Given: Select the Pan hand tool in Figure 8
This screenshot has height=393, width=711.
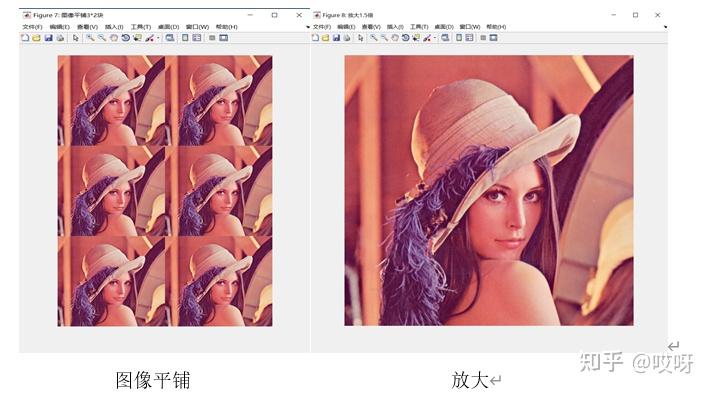Looking at the screenshot, I should point(395,38).
